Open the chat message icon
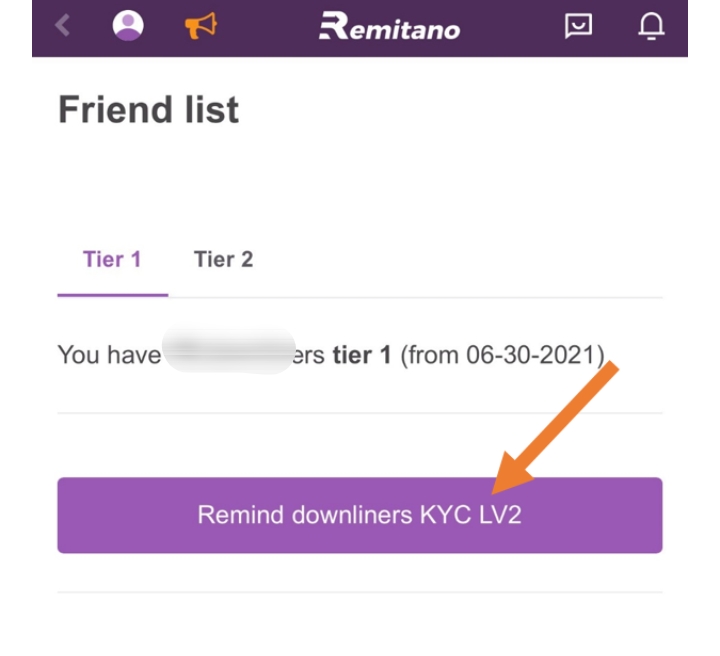The height and width of the screenshot is (656, 720). (578, 27)
